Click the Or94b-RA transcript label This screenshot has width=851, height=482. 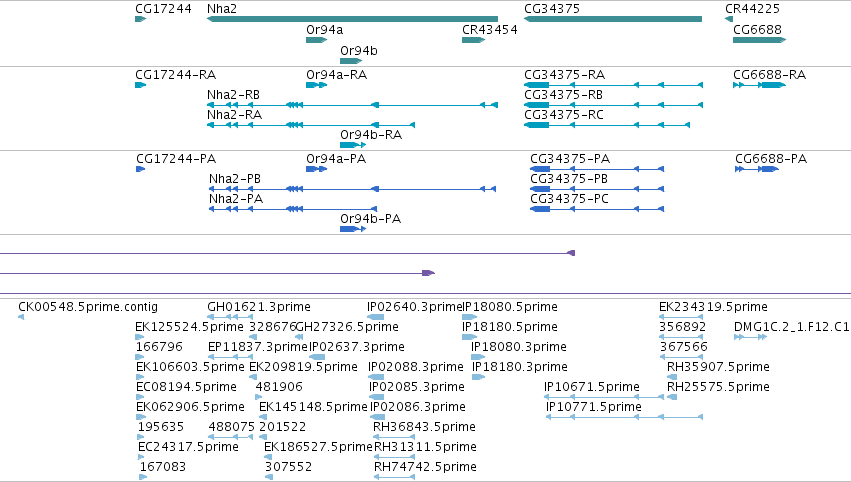click(x=371, y=135)
